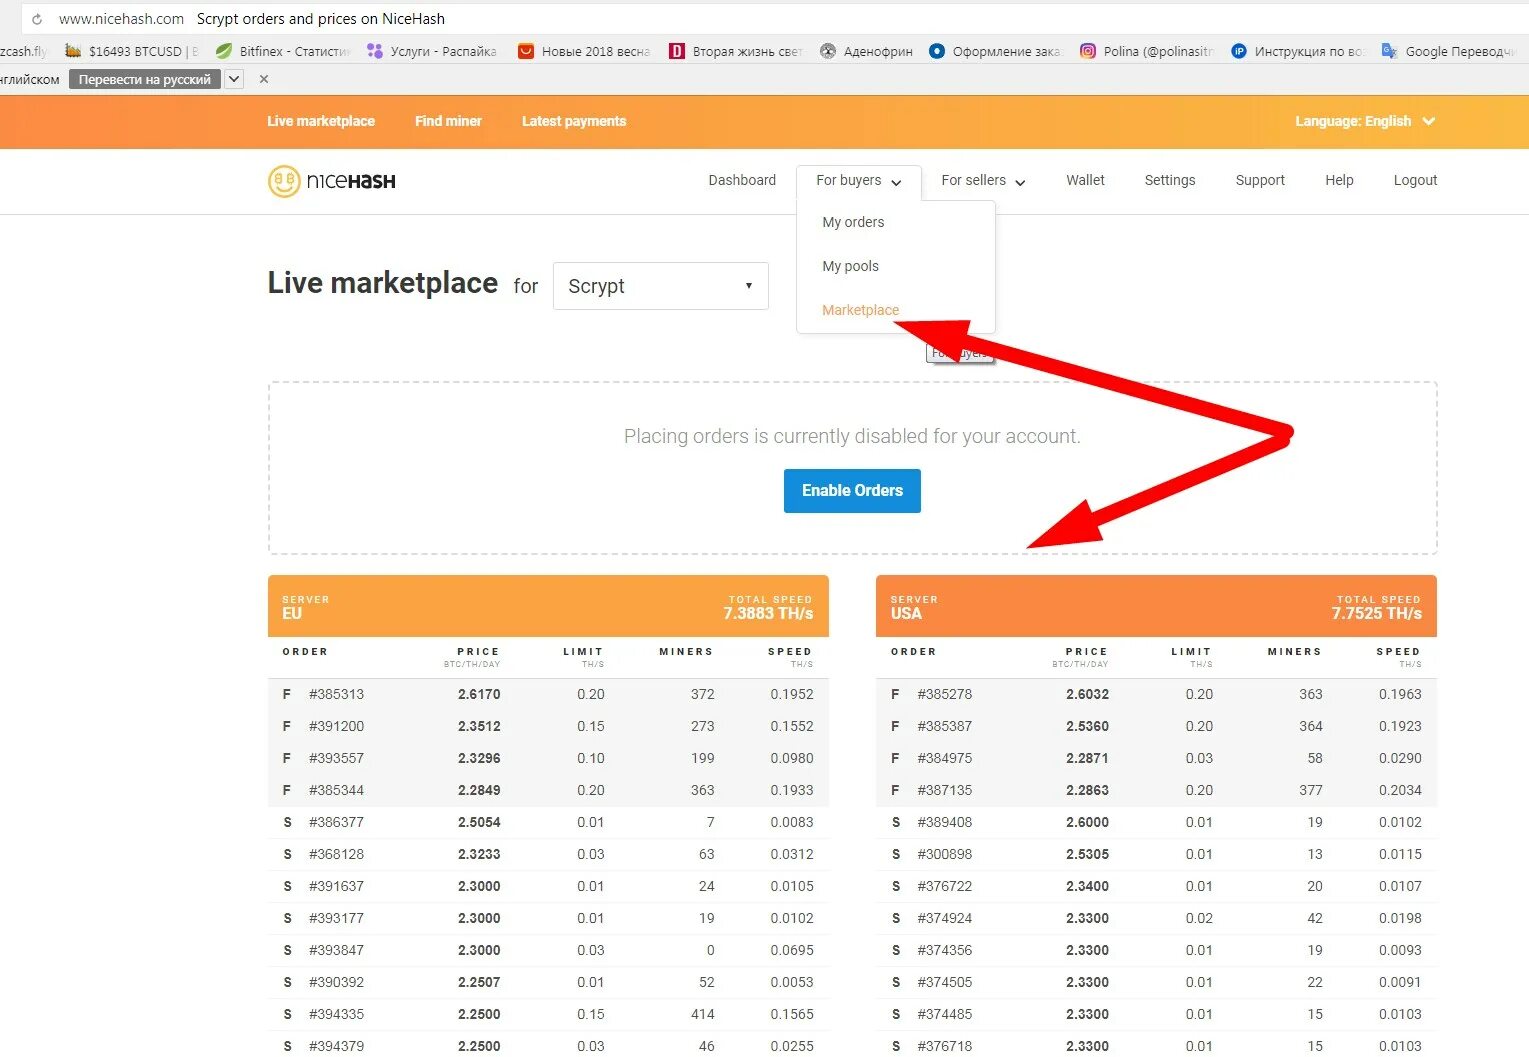Click EU order #391637
Screen dimensions: 1529x1057
point(548,886)
